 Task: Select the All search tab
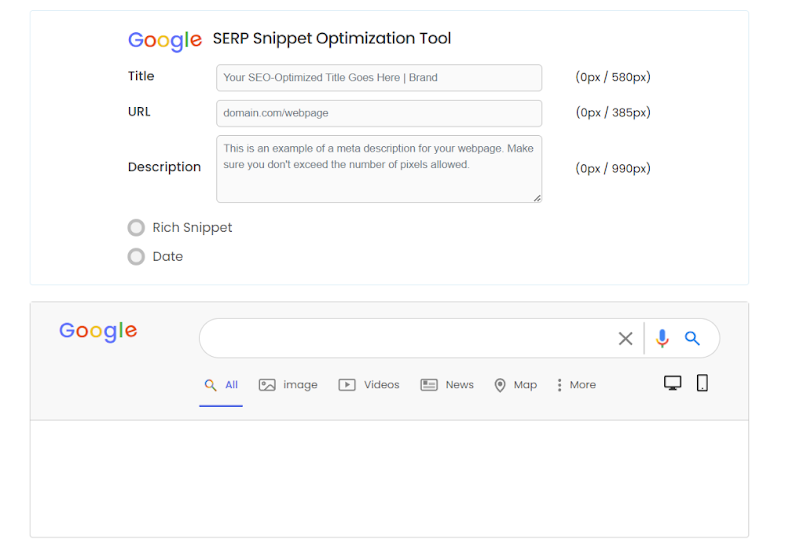221,385
